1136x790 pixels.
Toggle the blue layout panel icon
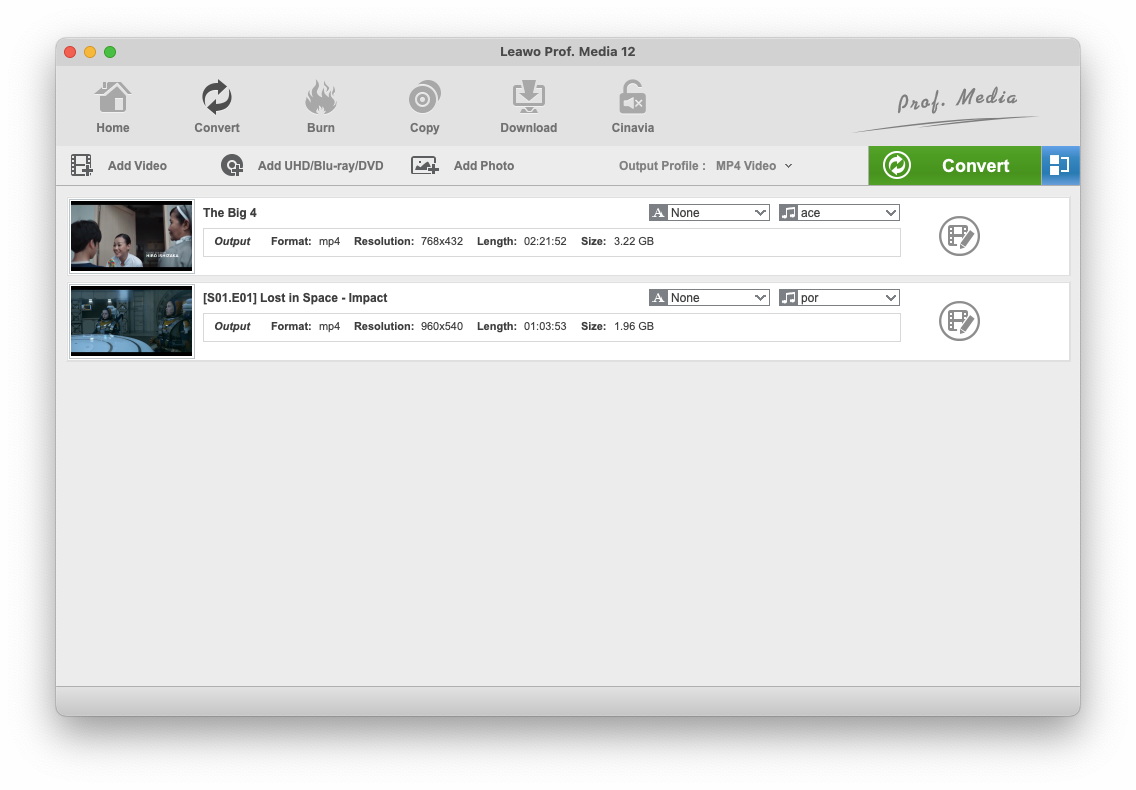pos(1060,165)
